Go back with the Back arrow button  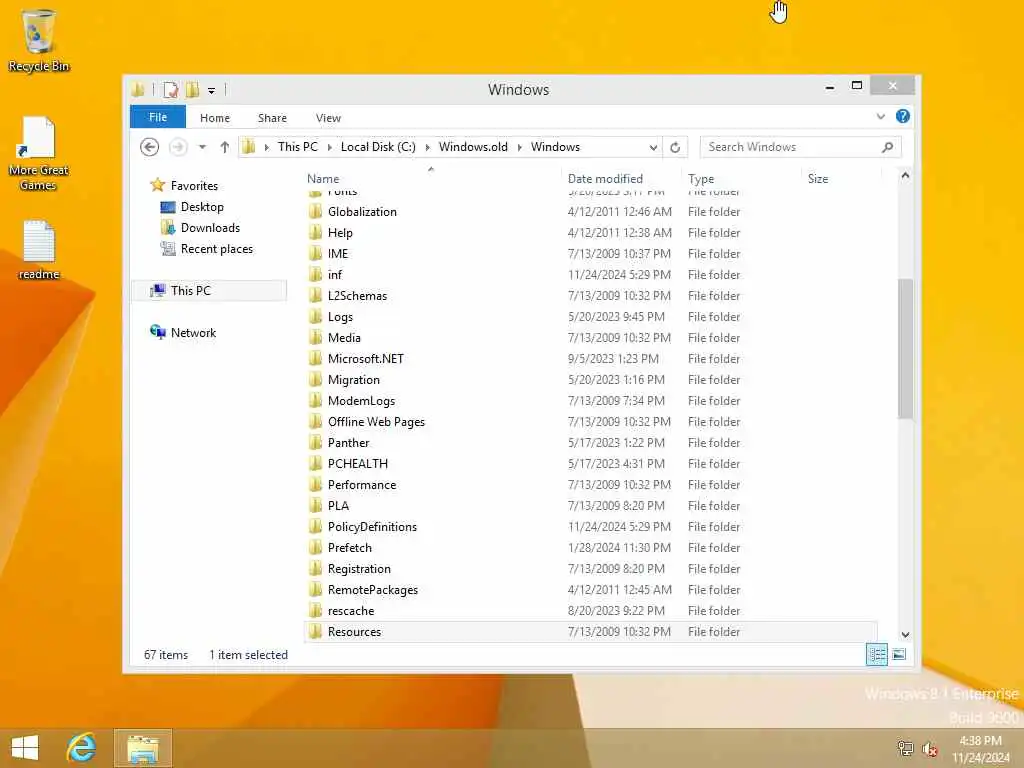(150, 147)
